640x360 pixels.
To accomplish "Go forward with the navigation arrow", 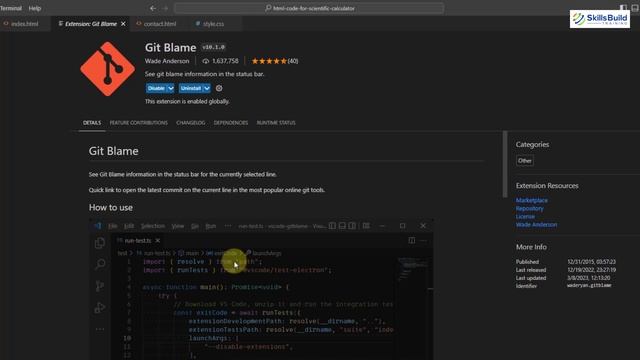I will (x=165, y=8).
